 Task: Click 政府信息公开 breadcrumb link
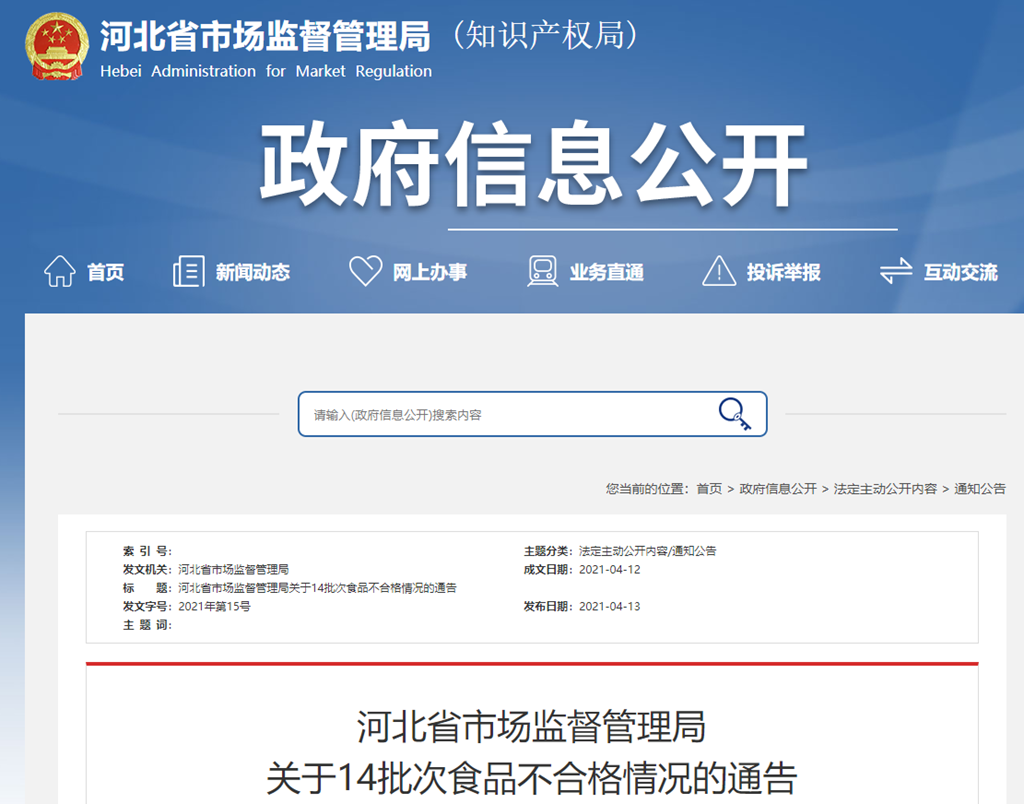pos(778,489)
